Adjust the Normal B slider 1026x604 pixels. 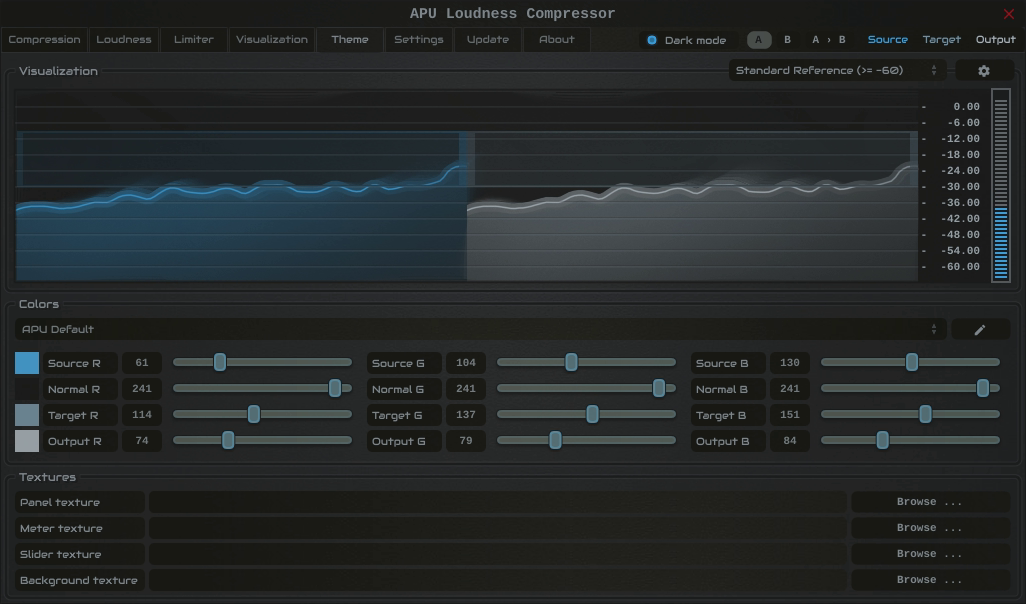click(910, 388)
